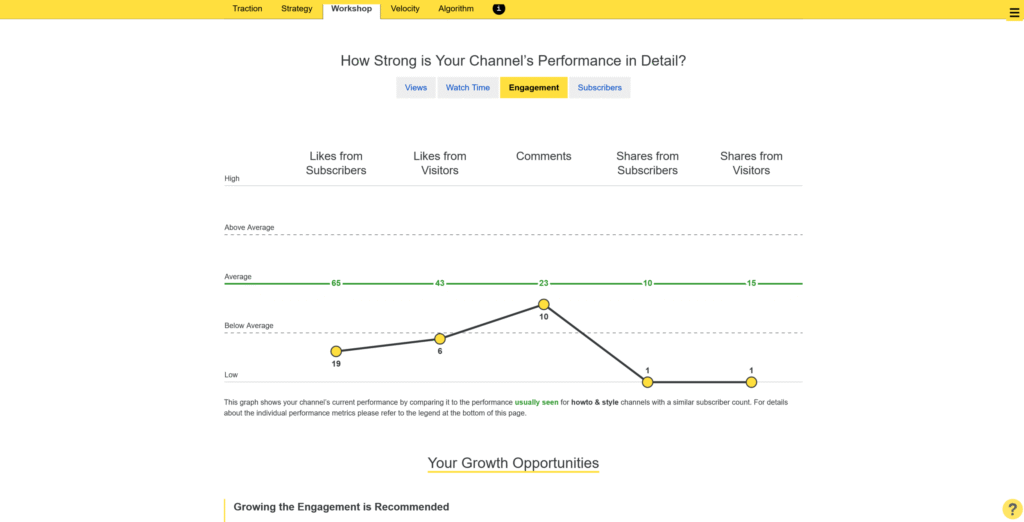Click the notification badge showing 1
The width and height of the screenshot is (1024, 522).
tap(499, 8)
